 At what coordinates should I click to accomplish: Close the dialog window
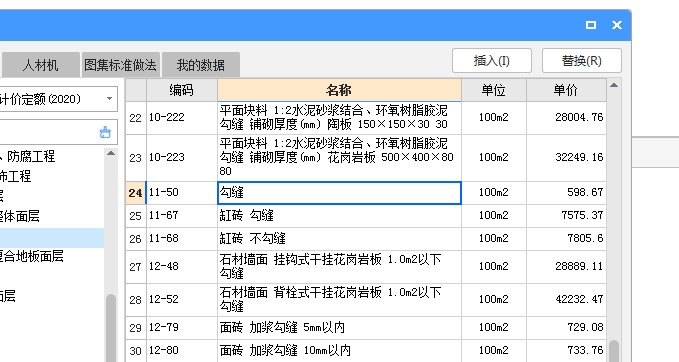(617, 25)
